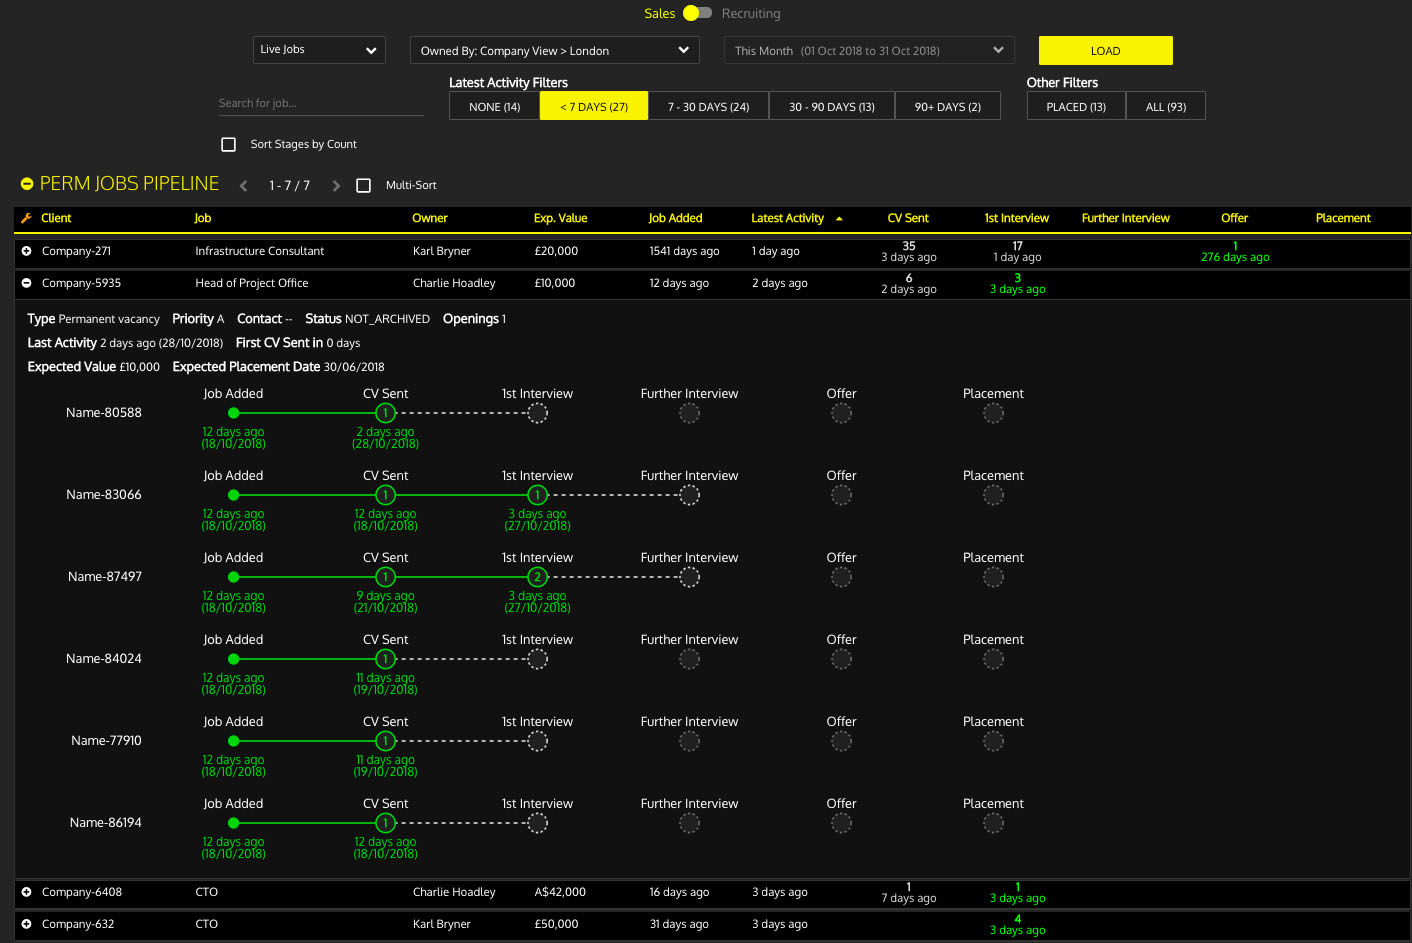Sort by Offer column header
The width and height of the screenshot is (1412, 943).
coord(1234,218)
